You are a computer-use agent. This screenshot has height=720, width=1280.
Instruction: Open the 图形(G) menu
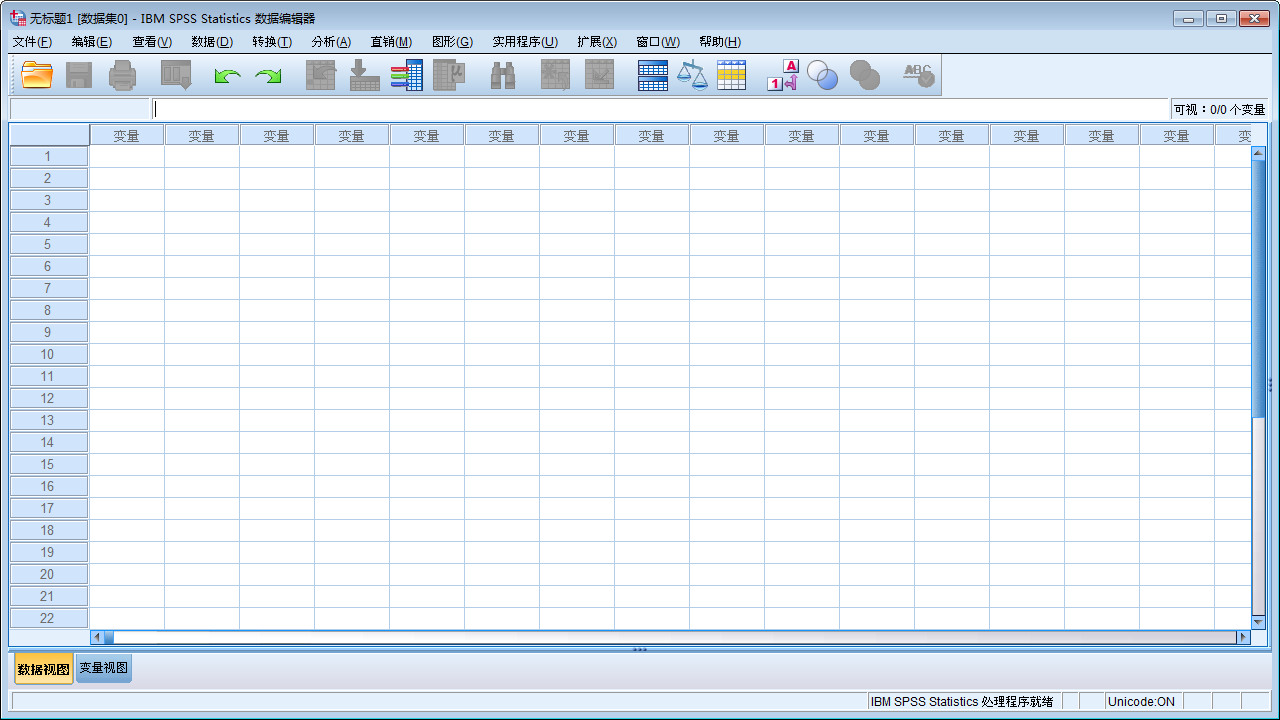pyautogui.click(x=452, y=41)
